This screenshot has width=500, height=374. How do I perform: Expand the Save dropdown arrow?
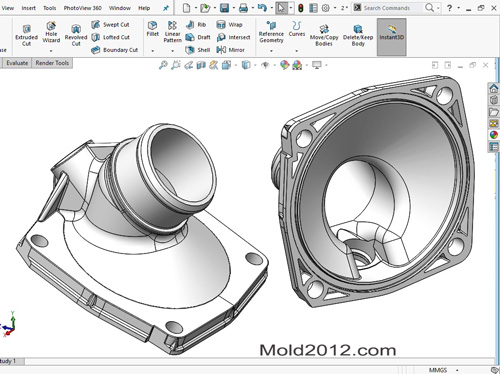[x=233, y=8]
